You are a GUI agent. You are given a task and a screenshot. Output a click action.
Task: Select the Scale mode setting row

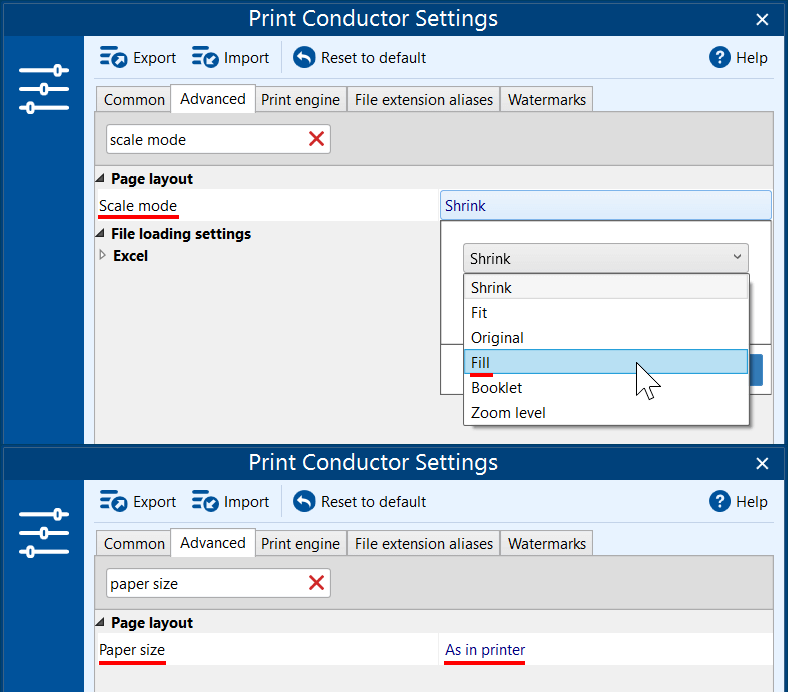[x=267, y=205]
